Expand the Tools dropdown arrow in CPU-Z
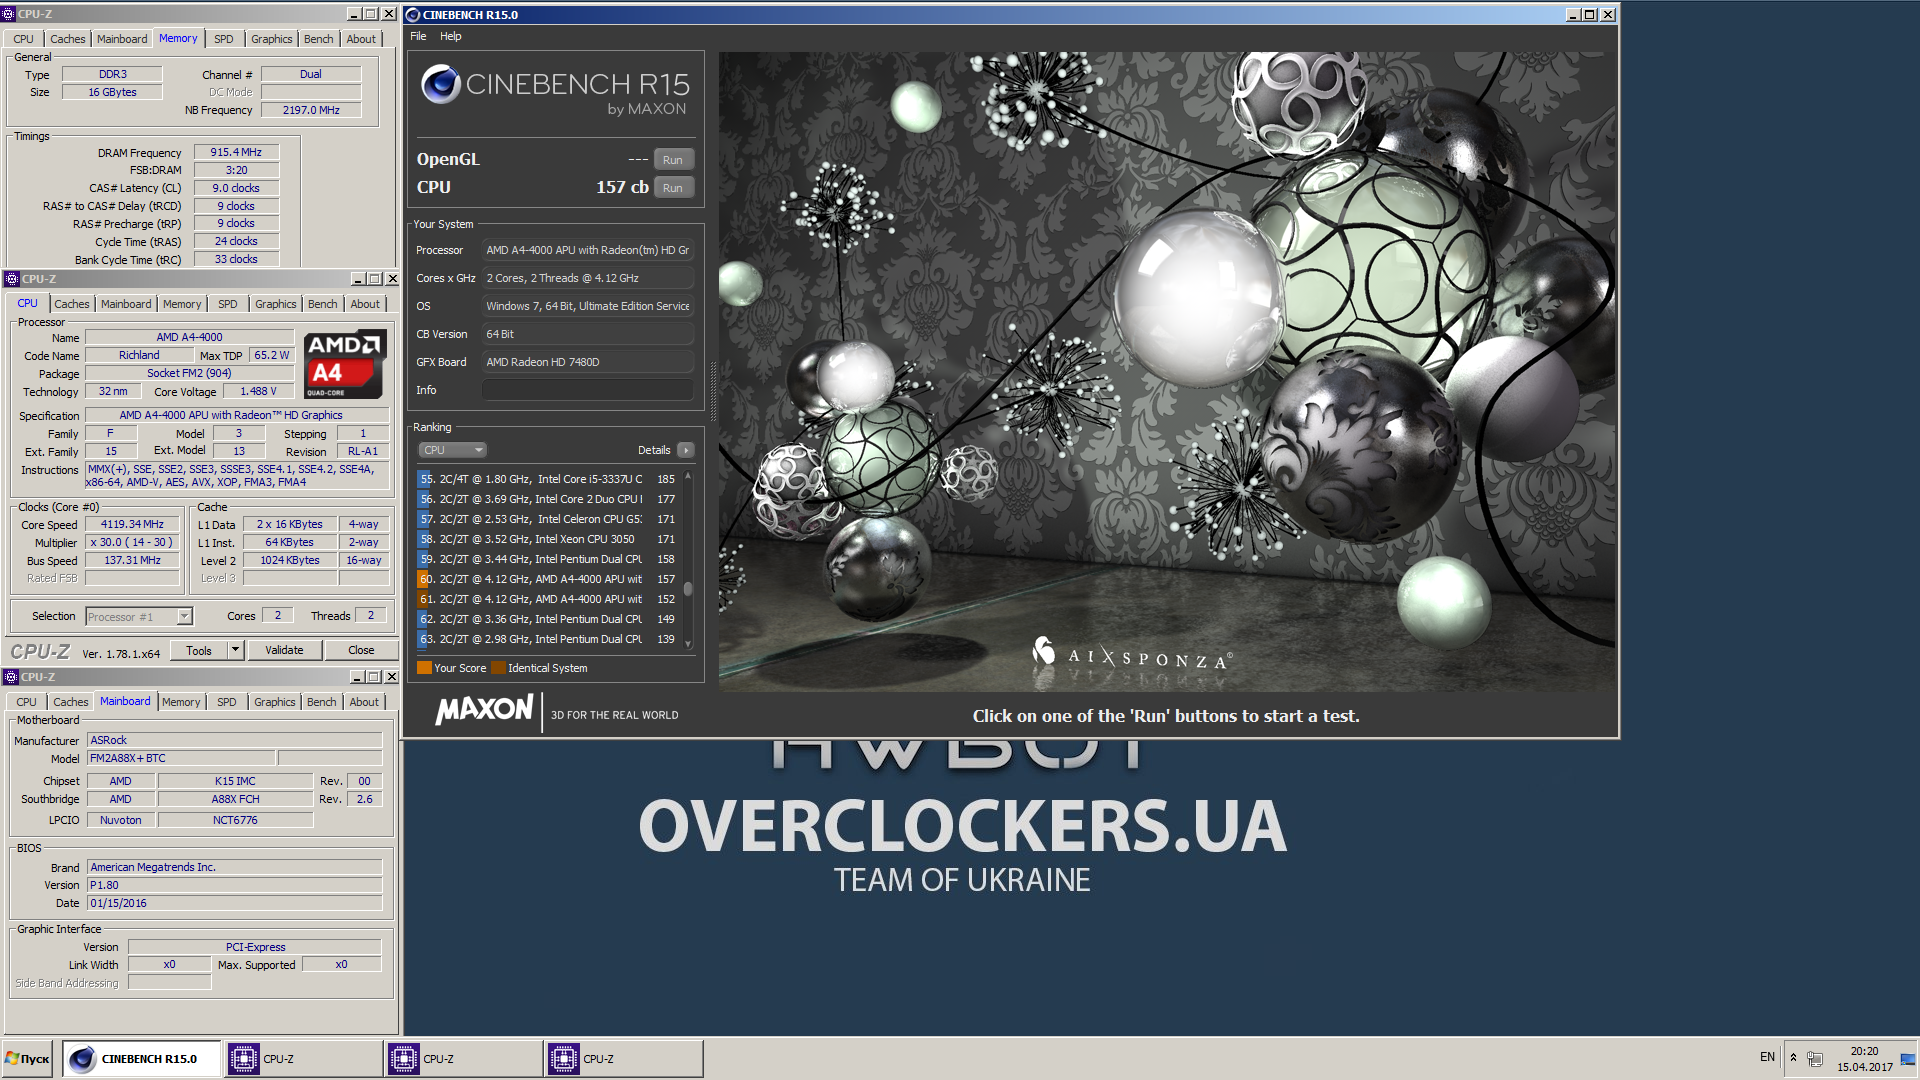1920x1080 pixels. point(236,650)
